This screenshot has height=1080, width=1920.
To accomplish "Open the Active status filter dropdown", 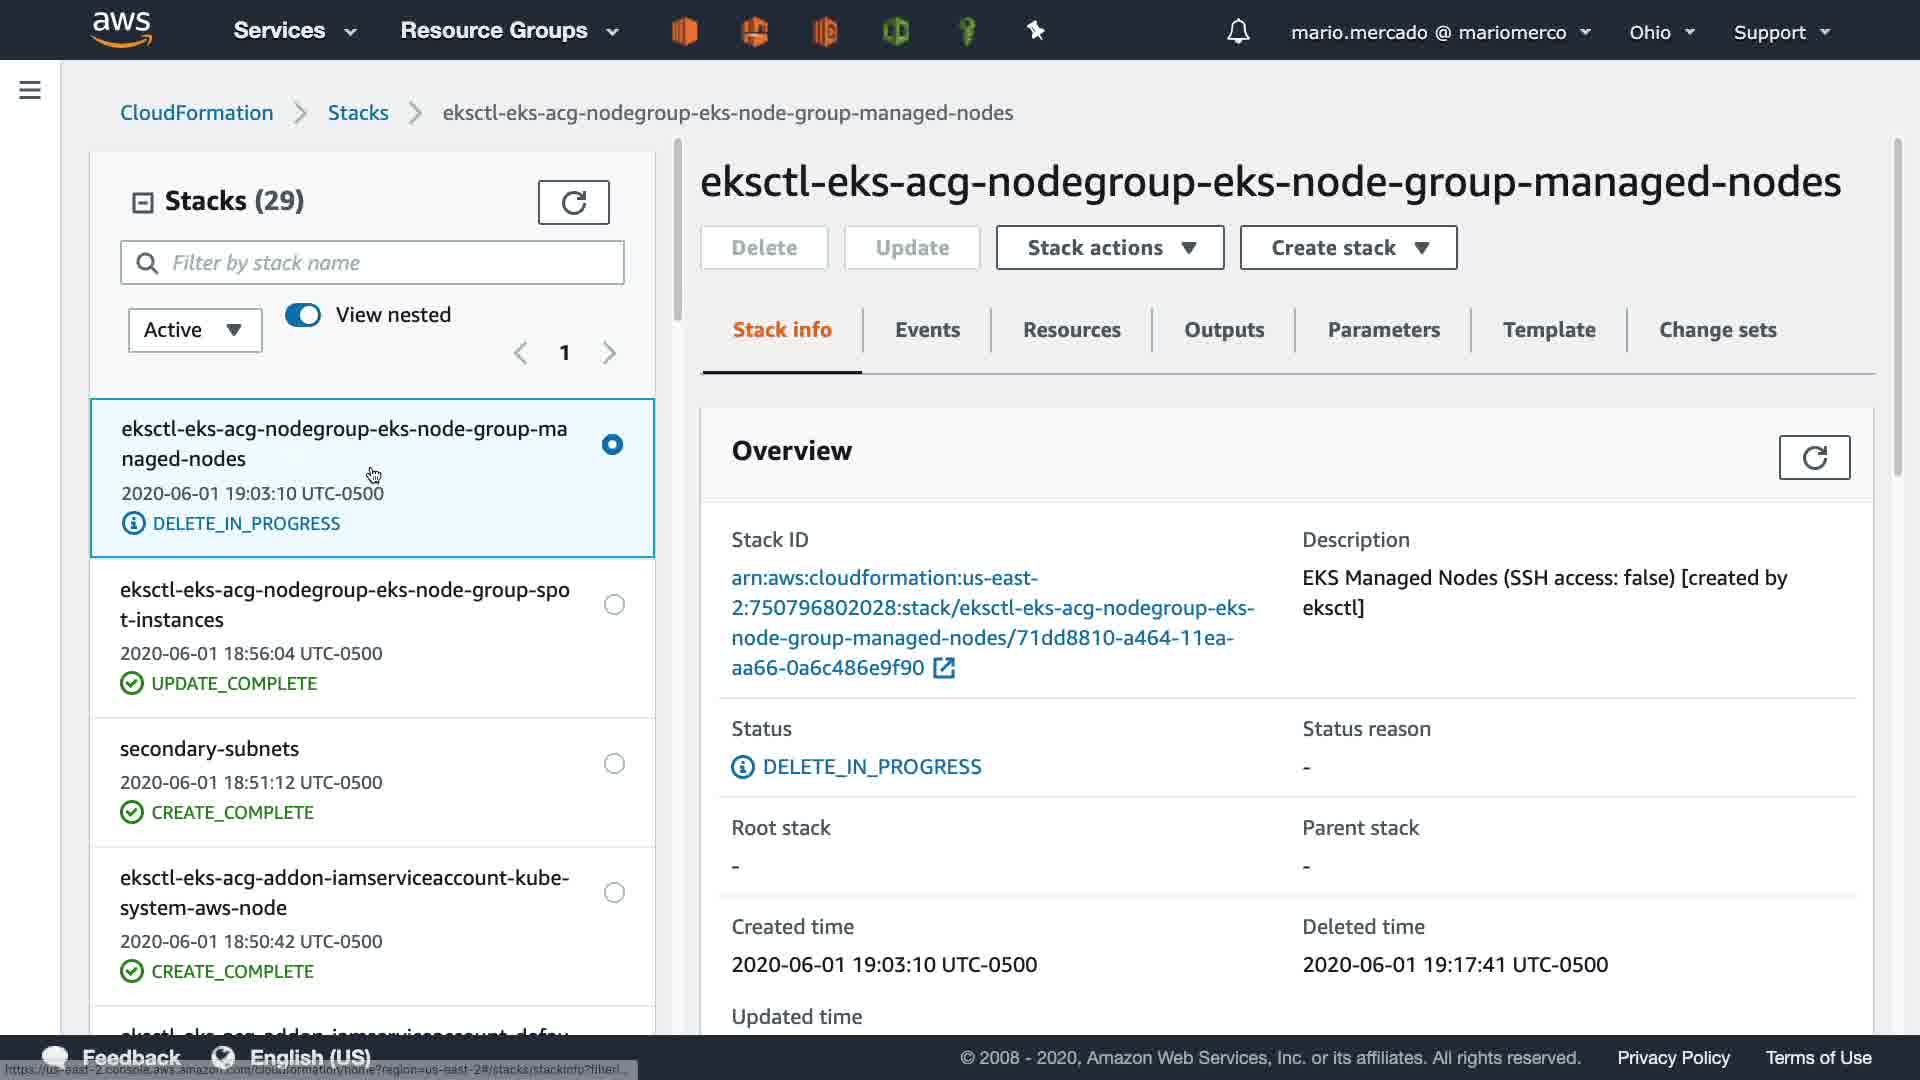I will 195,330.
